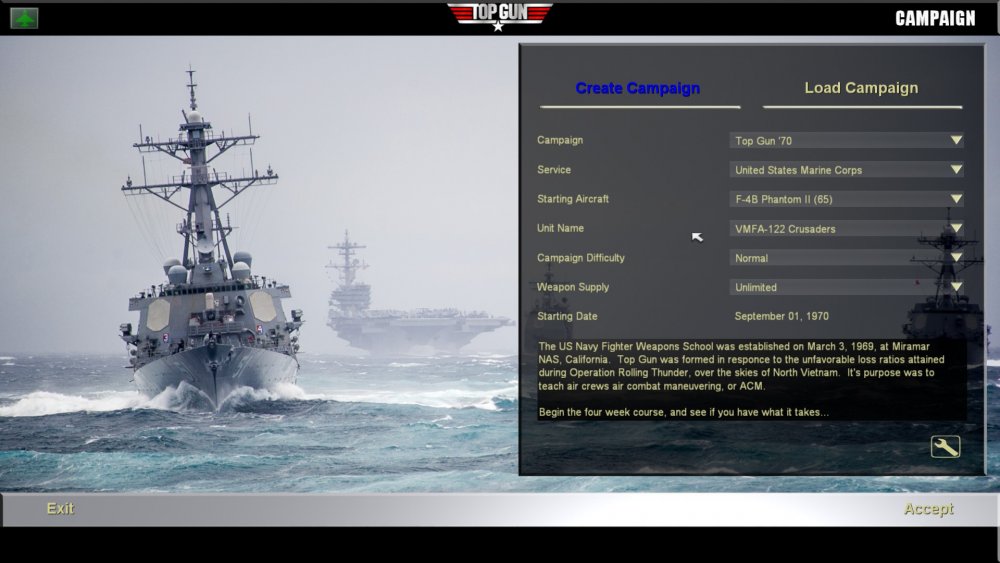
Task: Click the September 01, 1970 starting date
Action: pyautogui.click(x=782, y=316)
